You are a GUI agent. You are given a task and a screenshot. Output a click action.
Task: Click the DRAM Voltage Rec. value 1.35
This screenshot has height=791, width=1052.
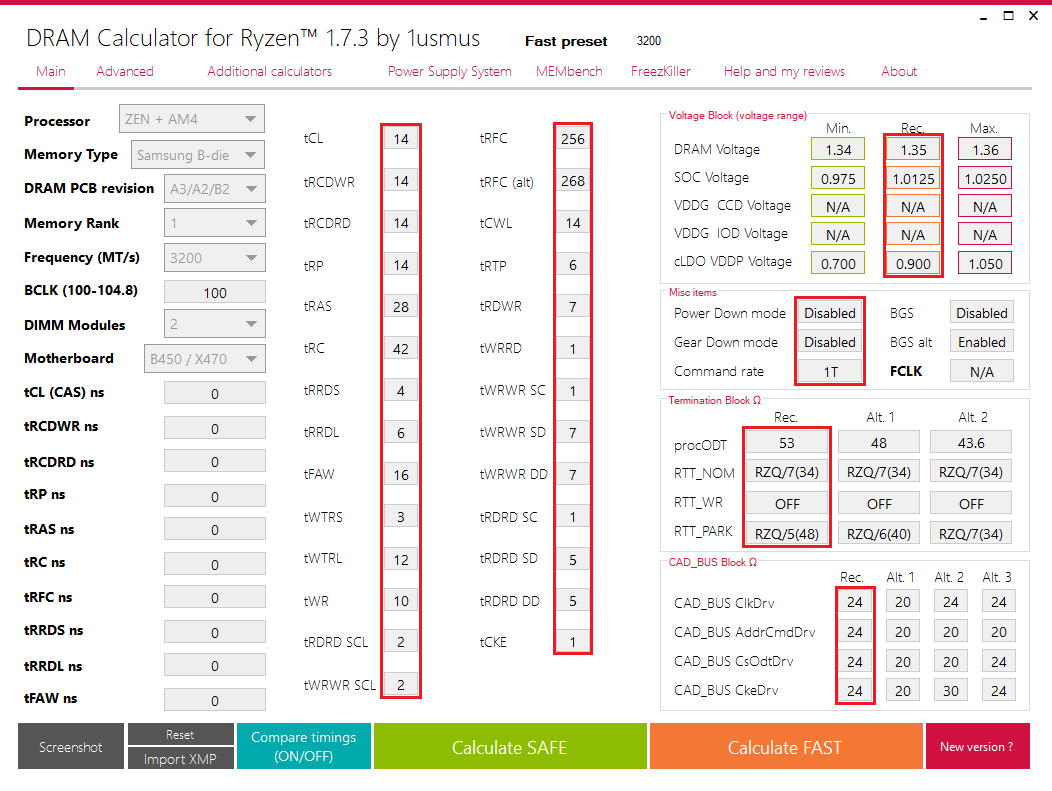913,150
